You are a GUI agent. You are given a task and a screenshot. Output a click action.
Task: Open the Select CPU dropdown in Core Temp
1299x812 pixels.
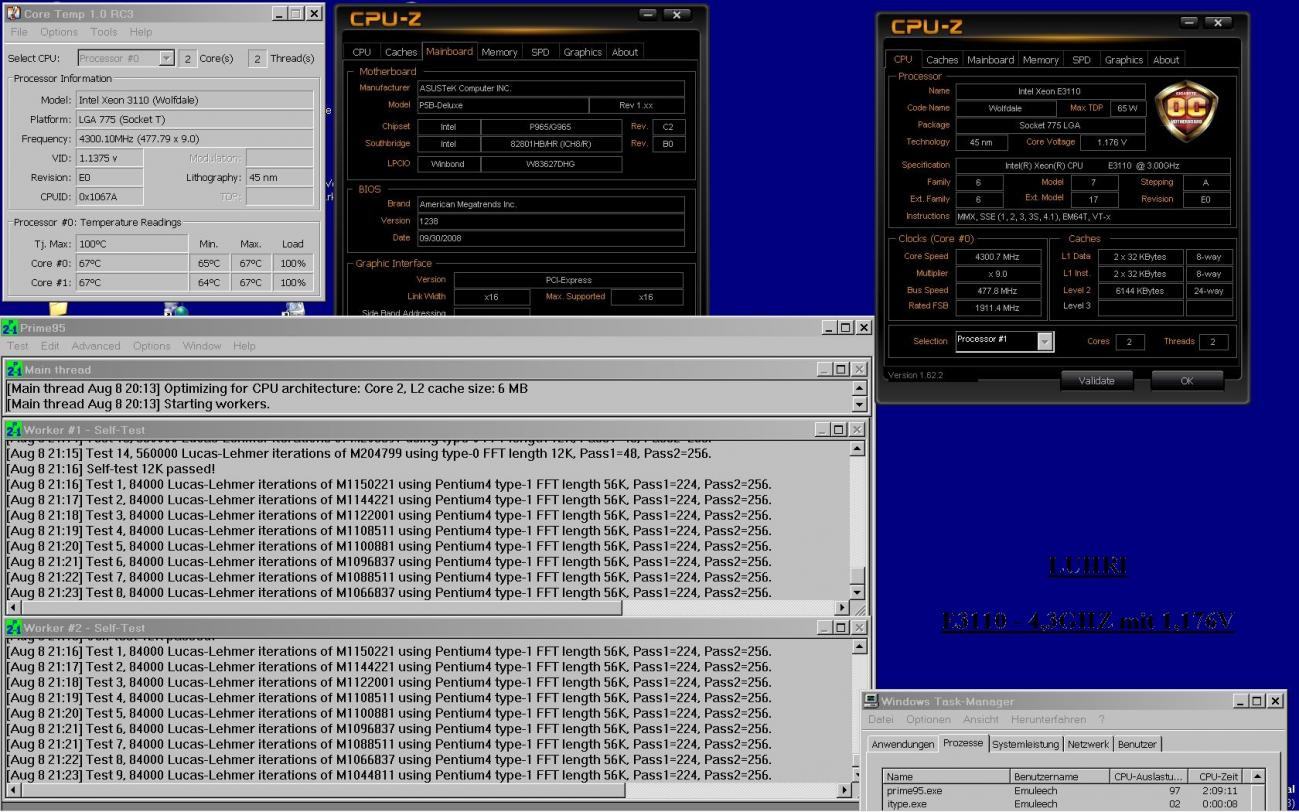point(166,58)
